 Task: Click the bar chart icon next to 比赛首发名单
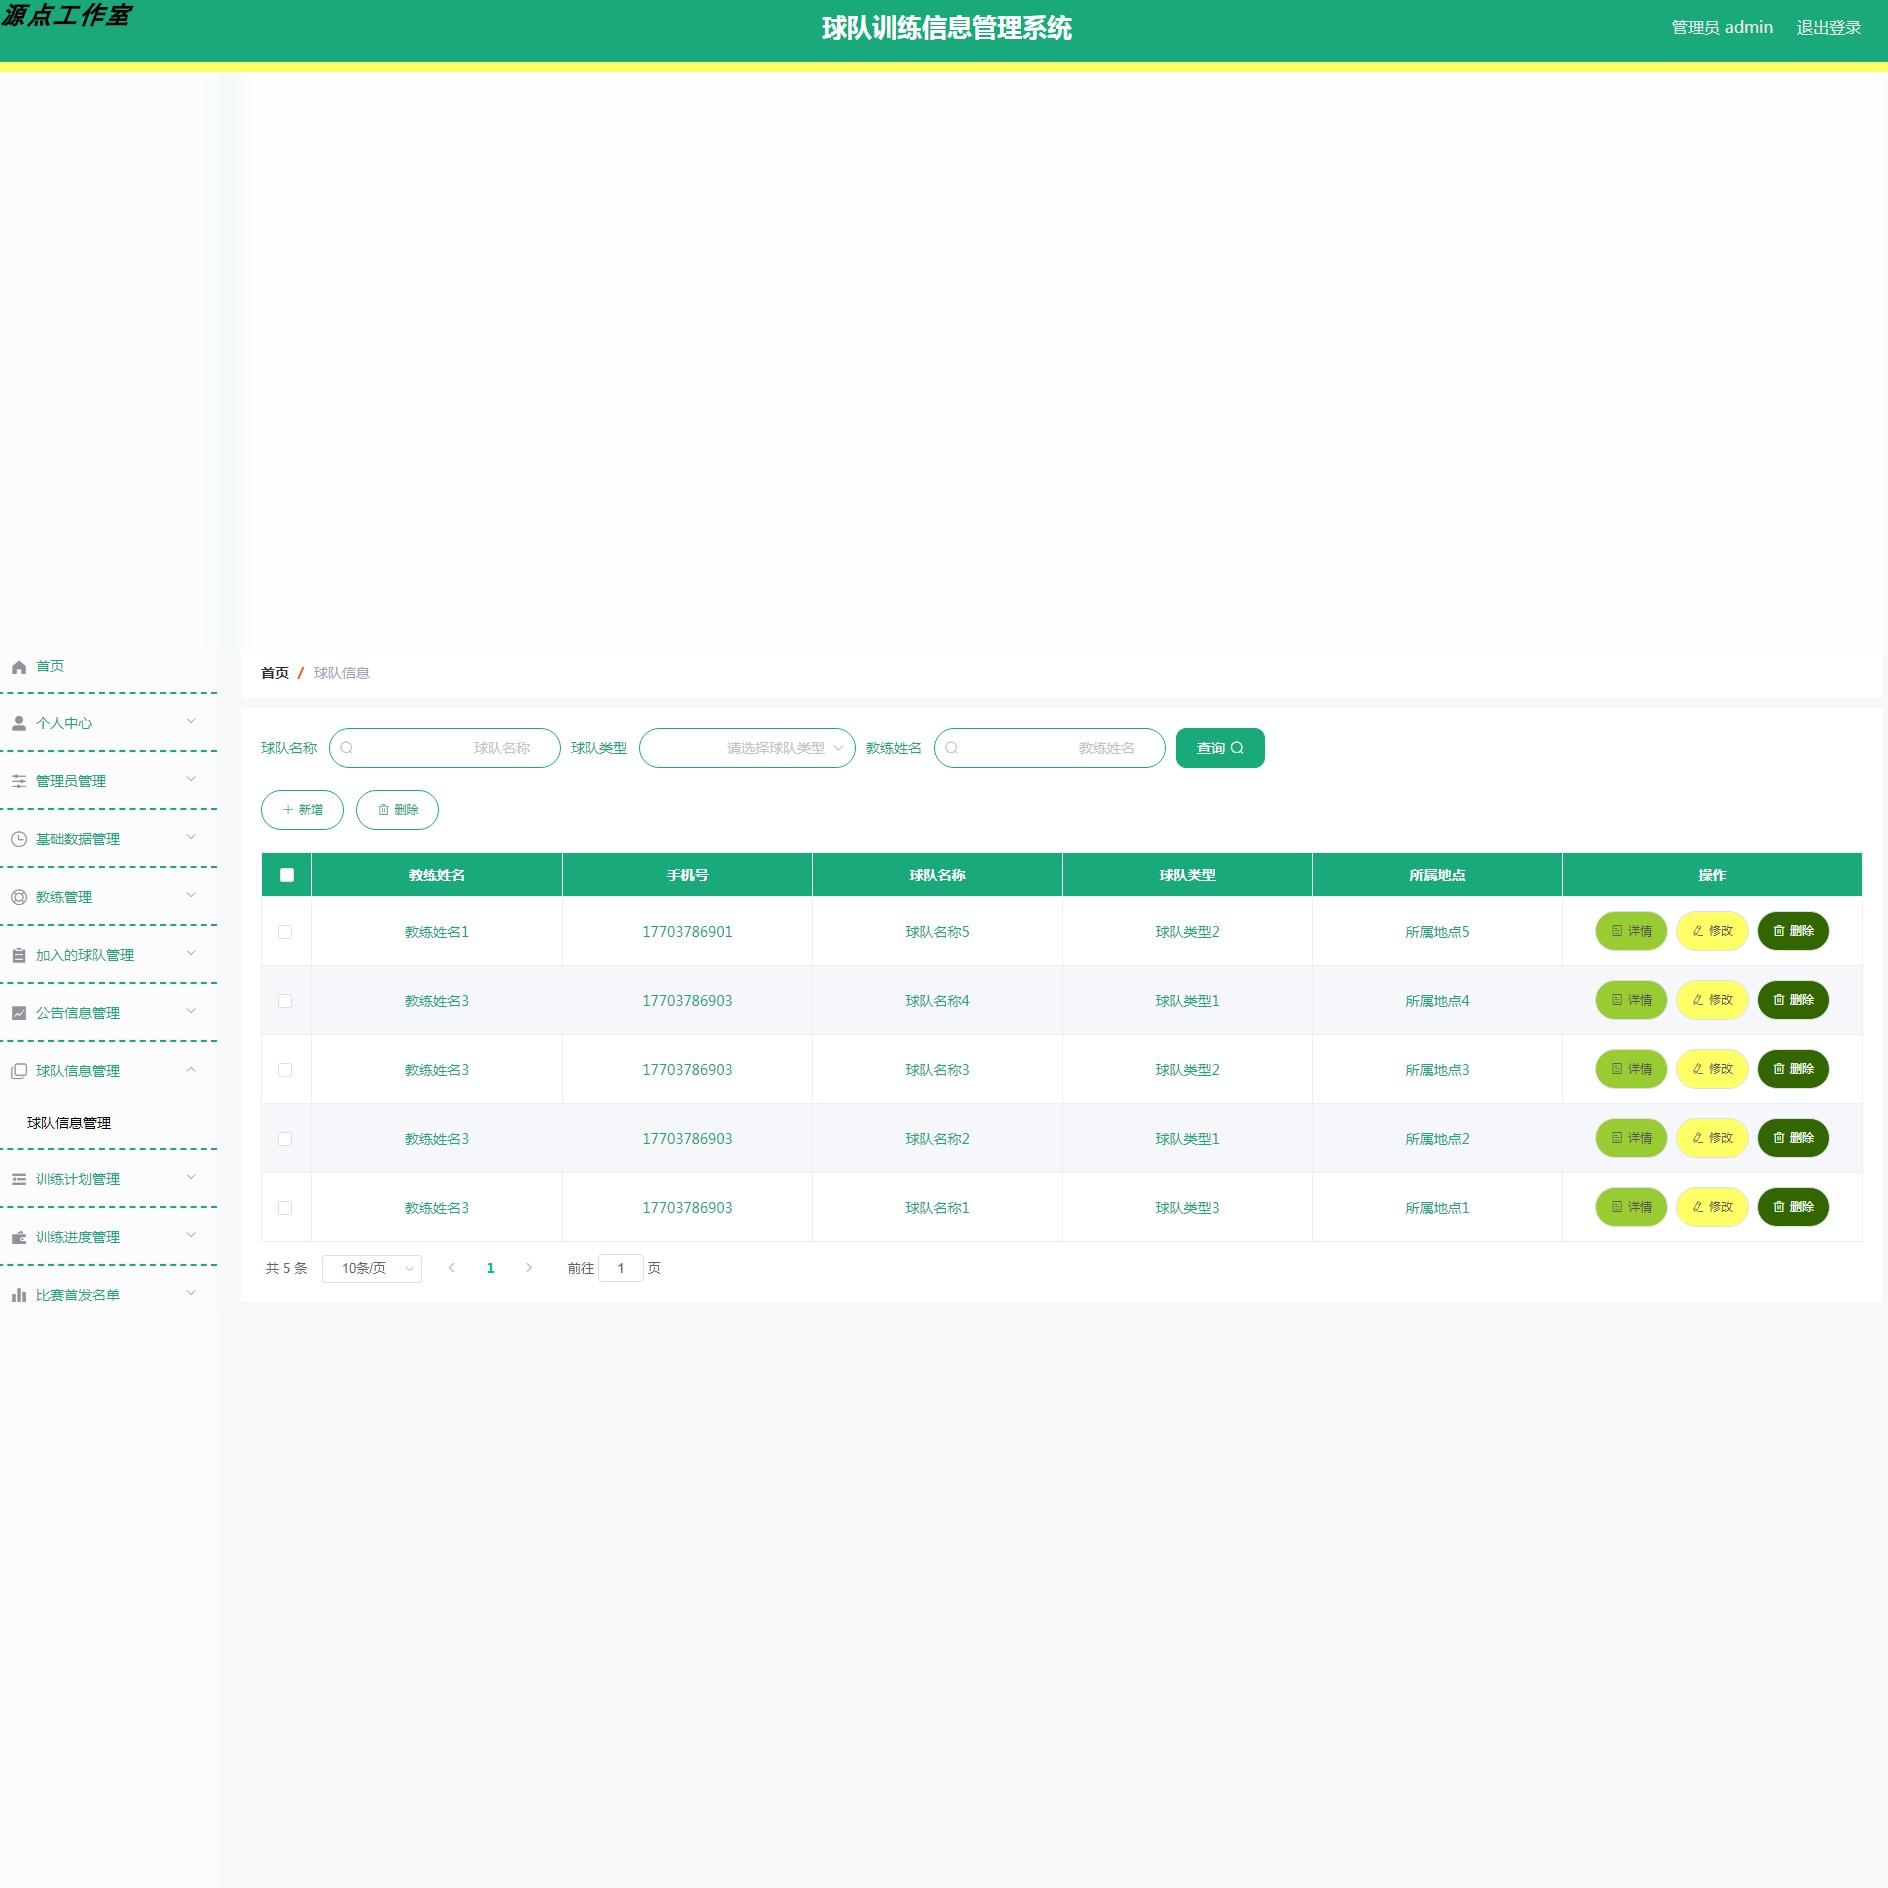[x=18, y=1294]
